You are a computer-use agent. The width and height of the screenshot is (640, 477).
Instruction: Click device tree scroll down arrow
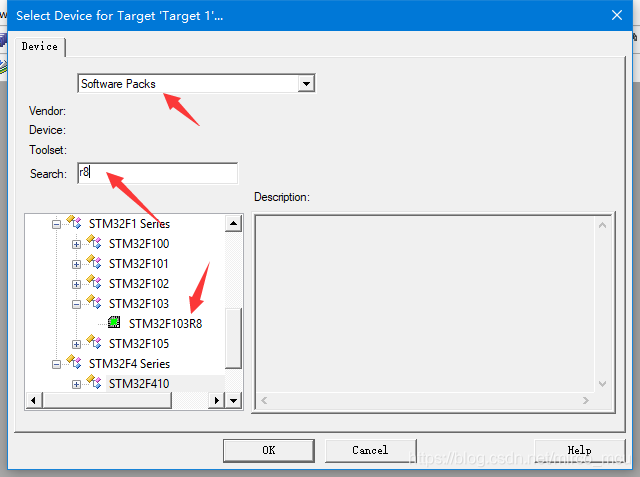233,400
